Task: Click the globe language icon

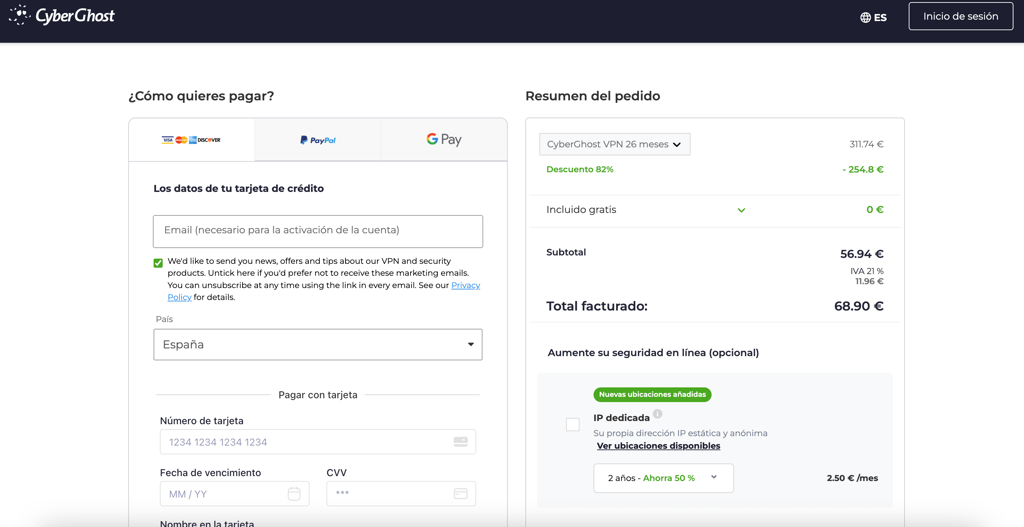Action: (865, 18)
